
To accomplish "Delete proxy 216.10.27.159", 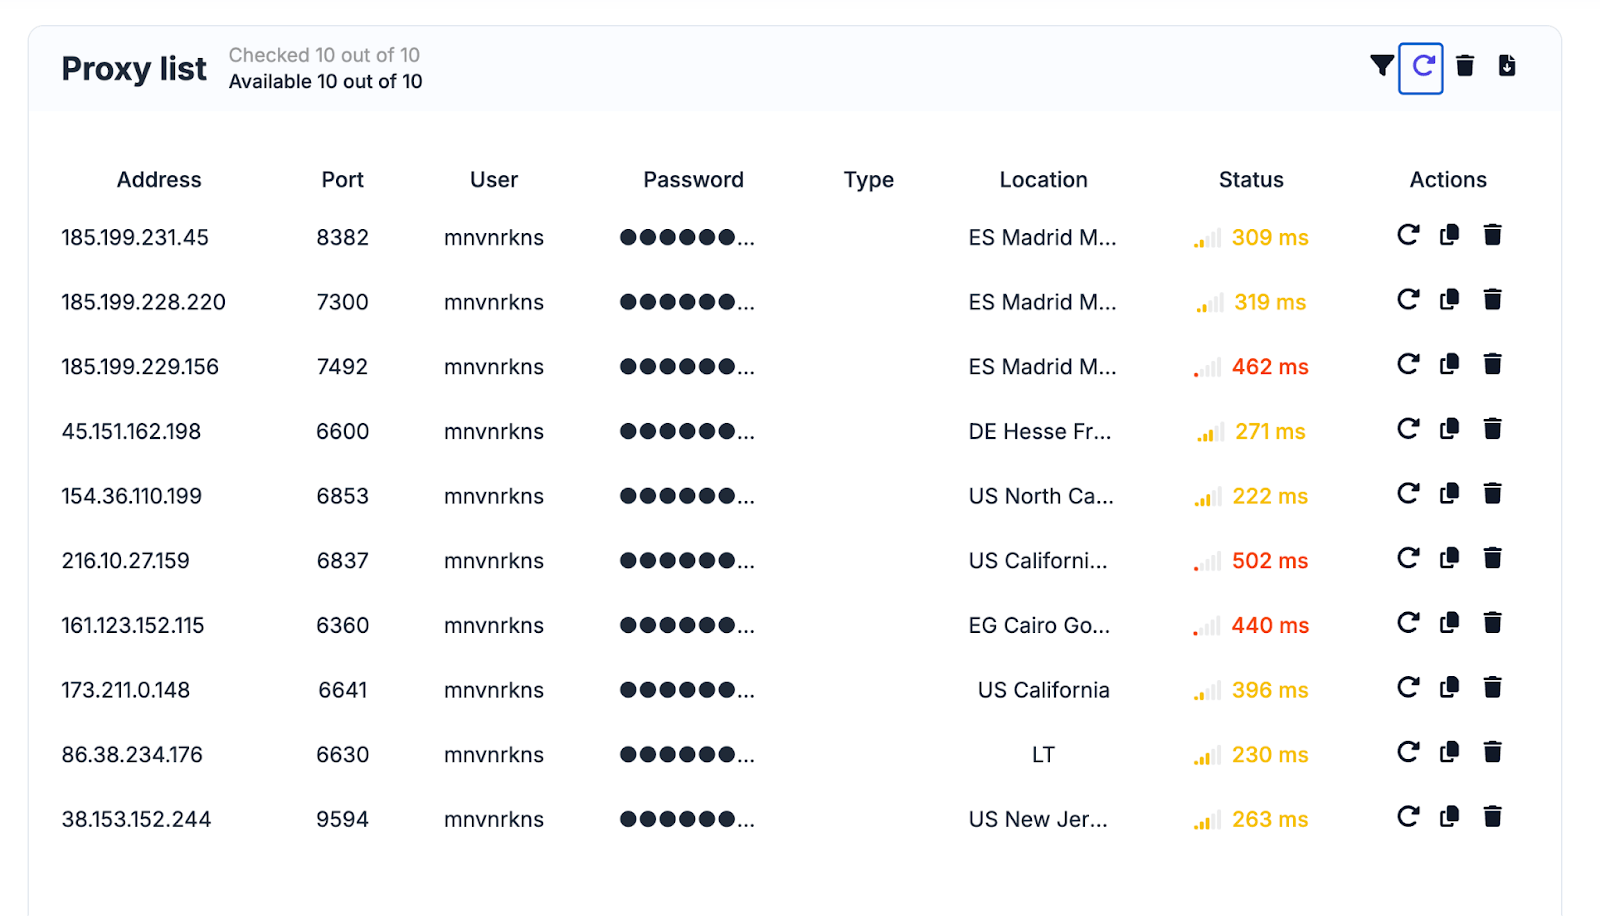I will coord(1492,558).
